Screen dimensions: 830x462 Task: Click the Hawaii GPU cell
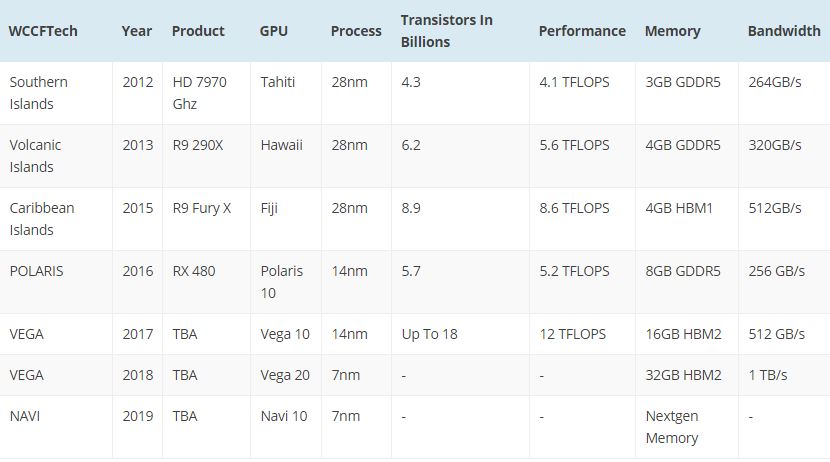click(281, 145)
